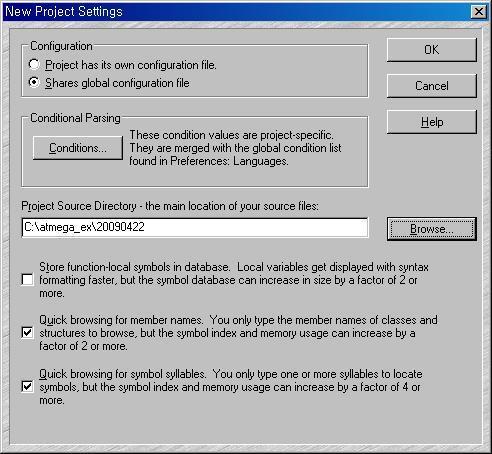The height and width of the screenshot is (454, 492).
Task: Cancel the New Project Settings dialog
Action: pyautogui.click(x=432, y=86)
